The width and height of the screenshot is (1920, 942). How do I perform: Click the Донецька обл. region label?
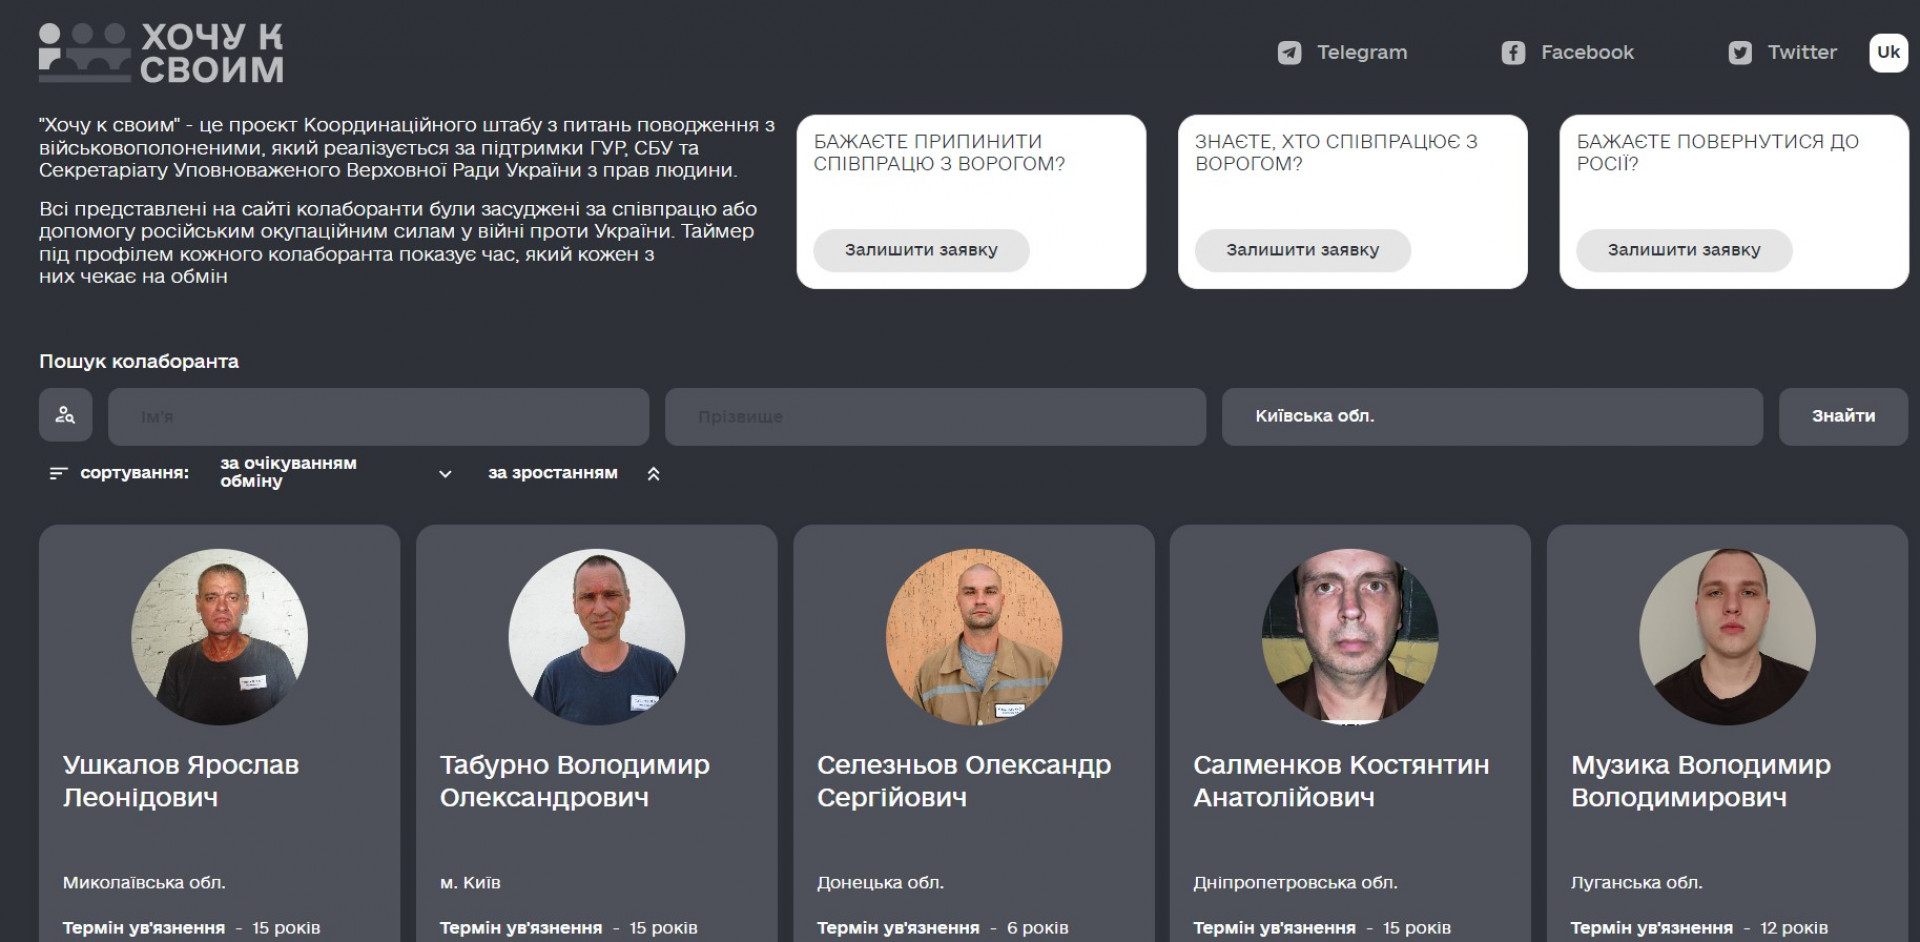pyautogui.click(x=880, y=883)
